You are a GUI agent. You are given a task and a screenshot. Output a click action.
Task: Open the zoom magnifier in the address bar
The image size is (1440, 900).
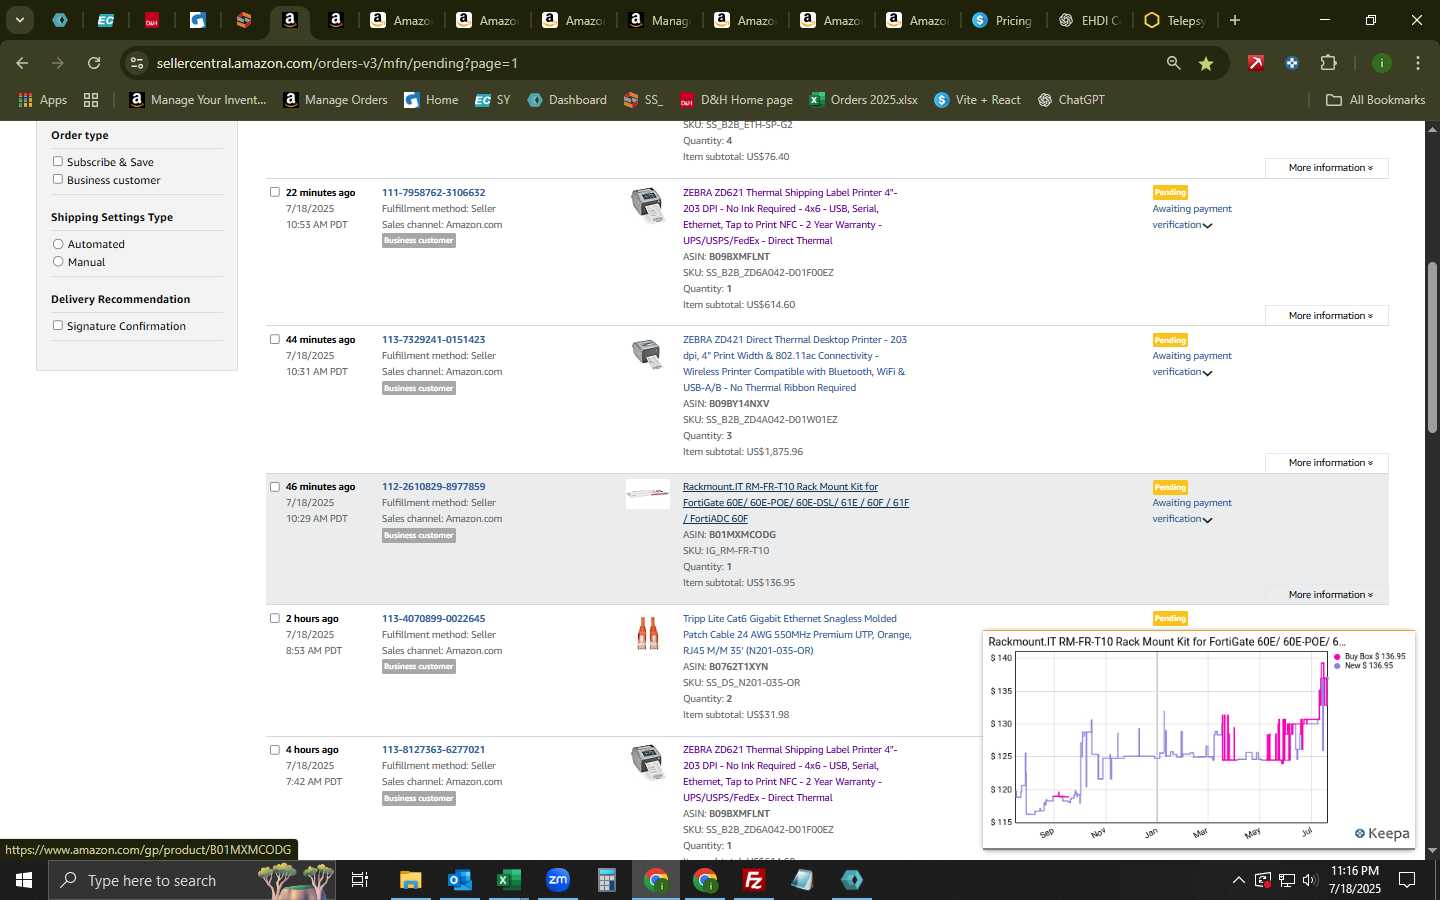click(1173, 63)
